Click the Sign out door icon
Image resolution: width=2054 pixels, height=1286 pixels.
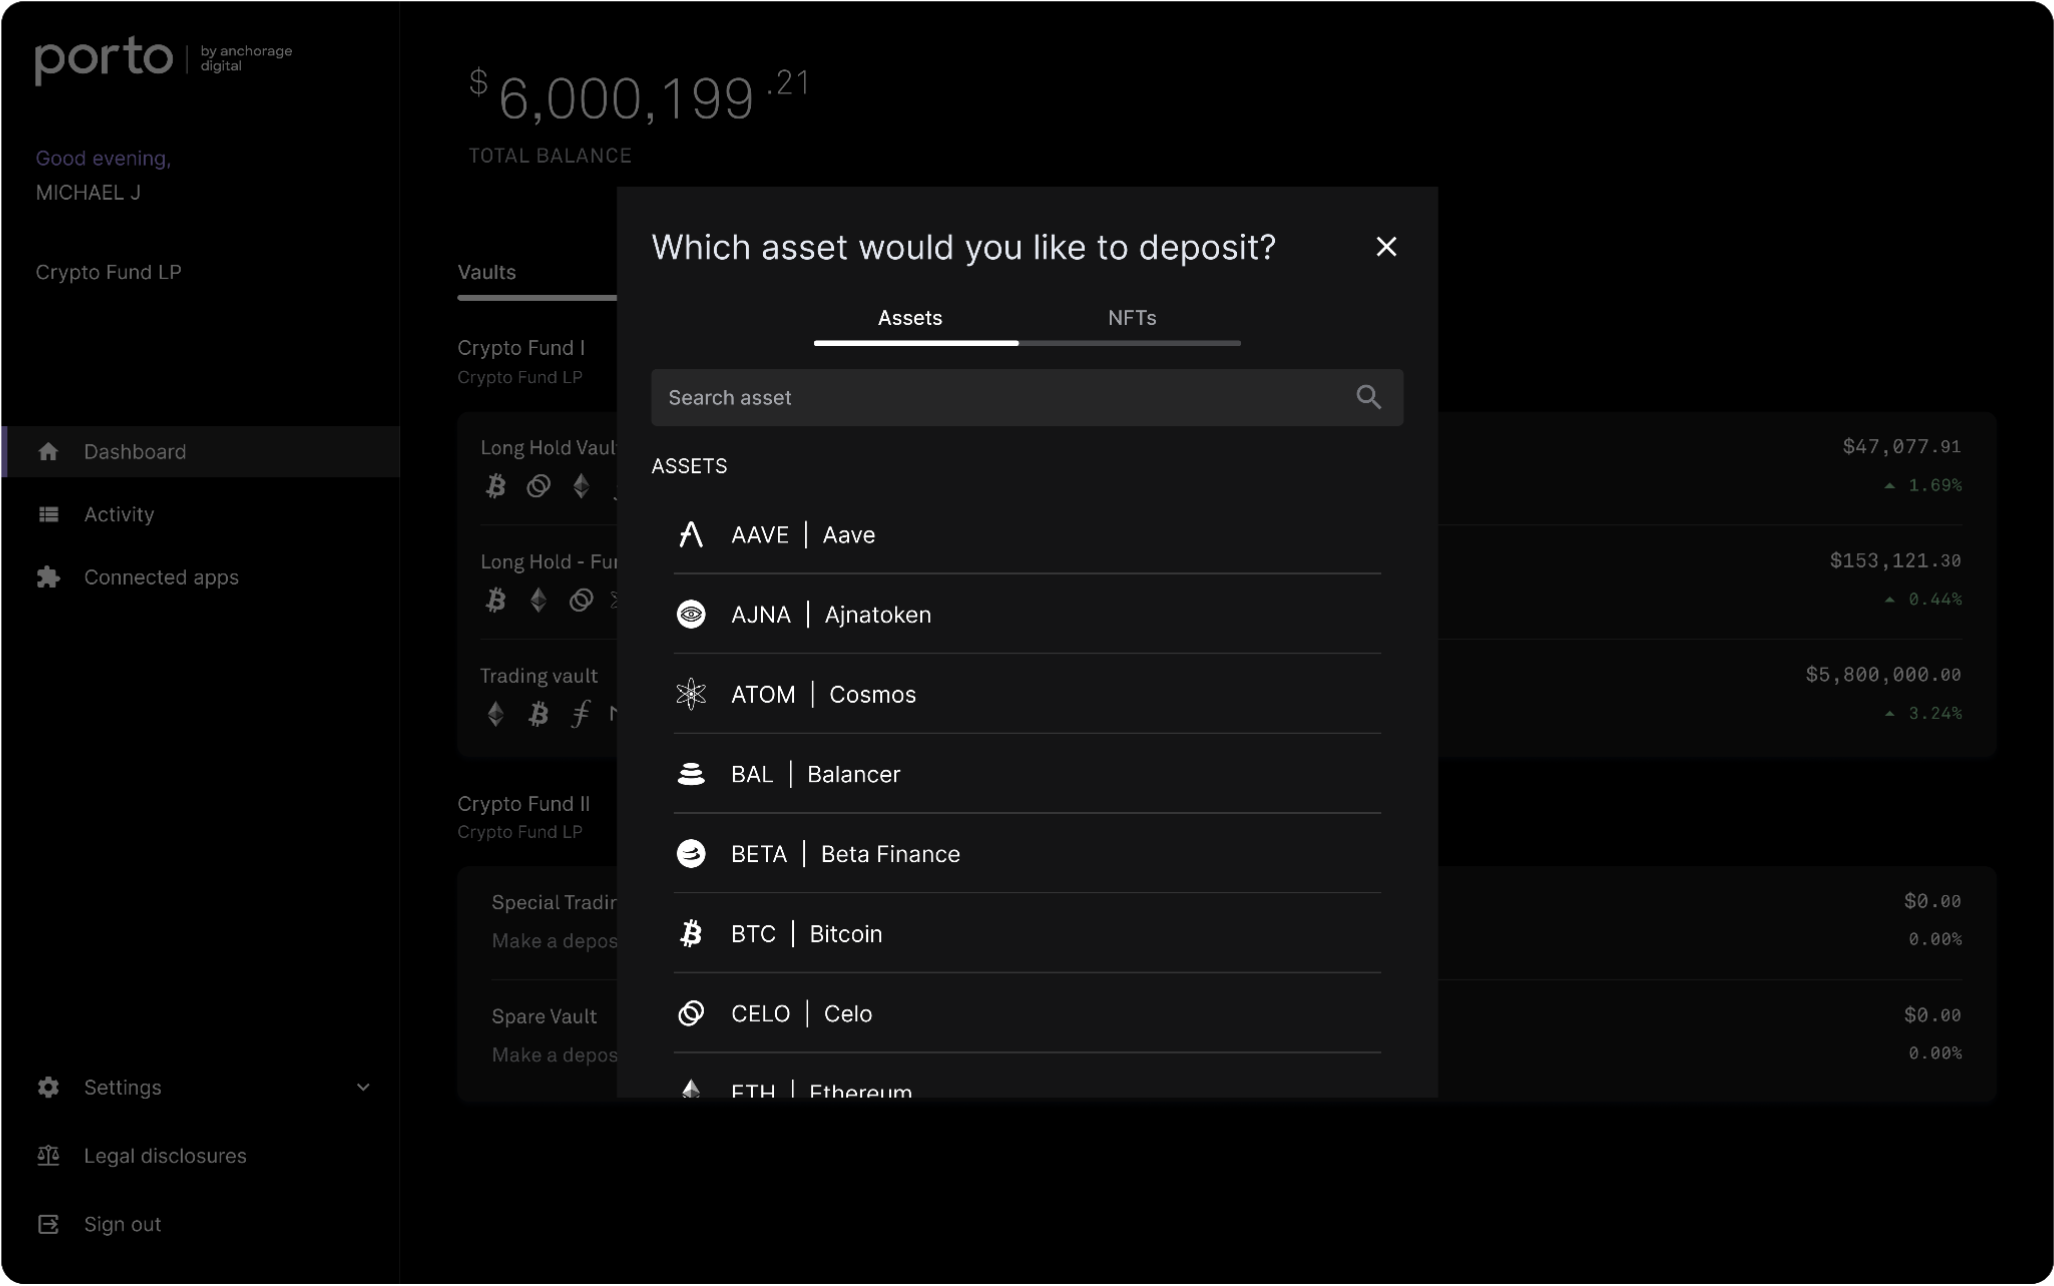click(48, 1225)
